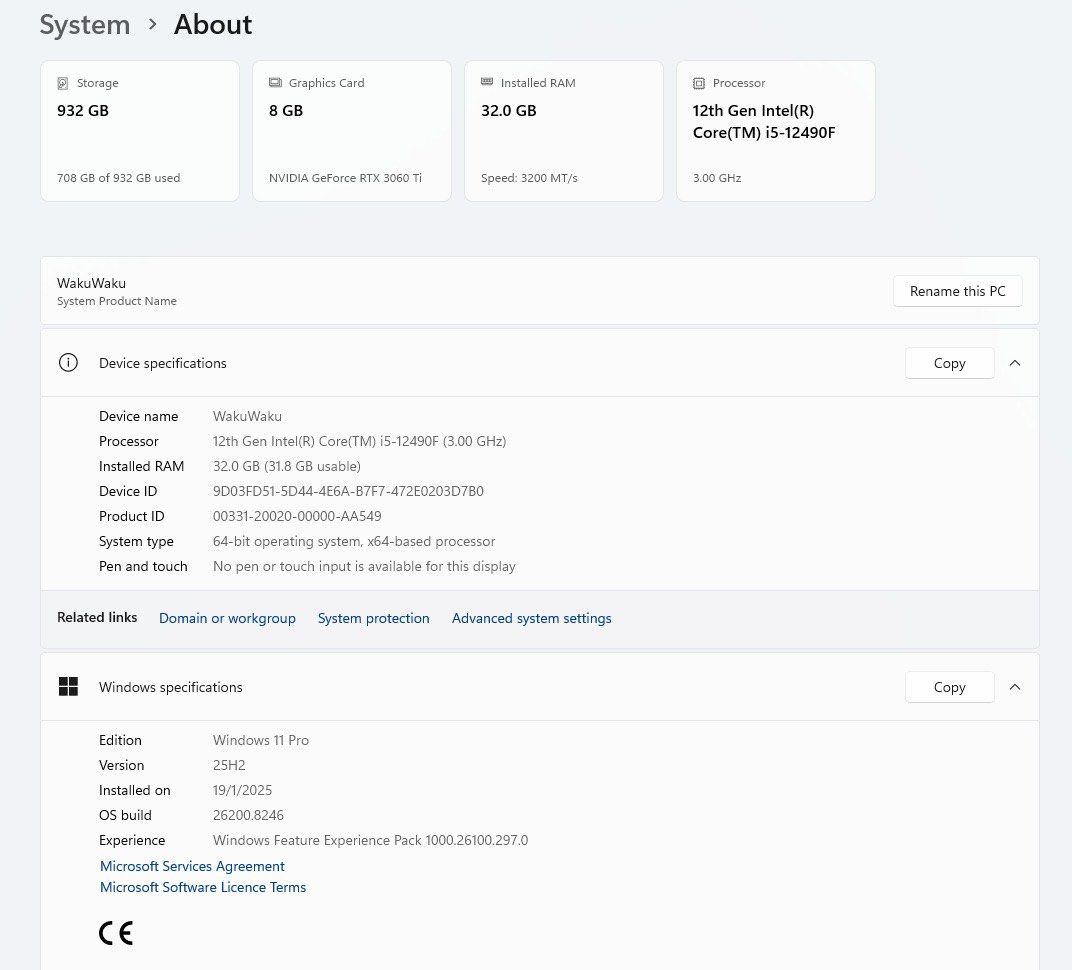Image resolution: width=1072 pixels, height=970 pixels.
Task: Open Microsoft Software Licence Terms link
Action: (x=203, y=887)
